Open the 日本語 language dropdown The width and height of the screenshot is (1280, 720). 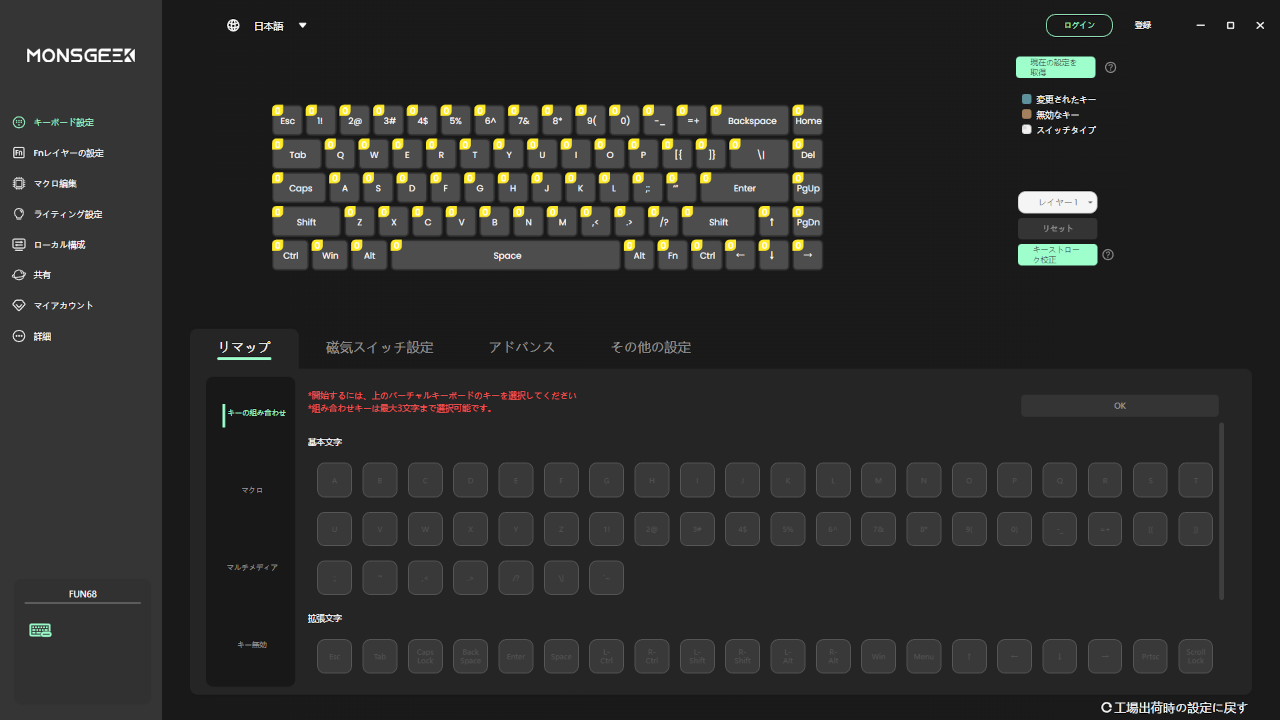click(302, 26)
